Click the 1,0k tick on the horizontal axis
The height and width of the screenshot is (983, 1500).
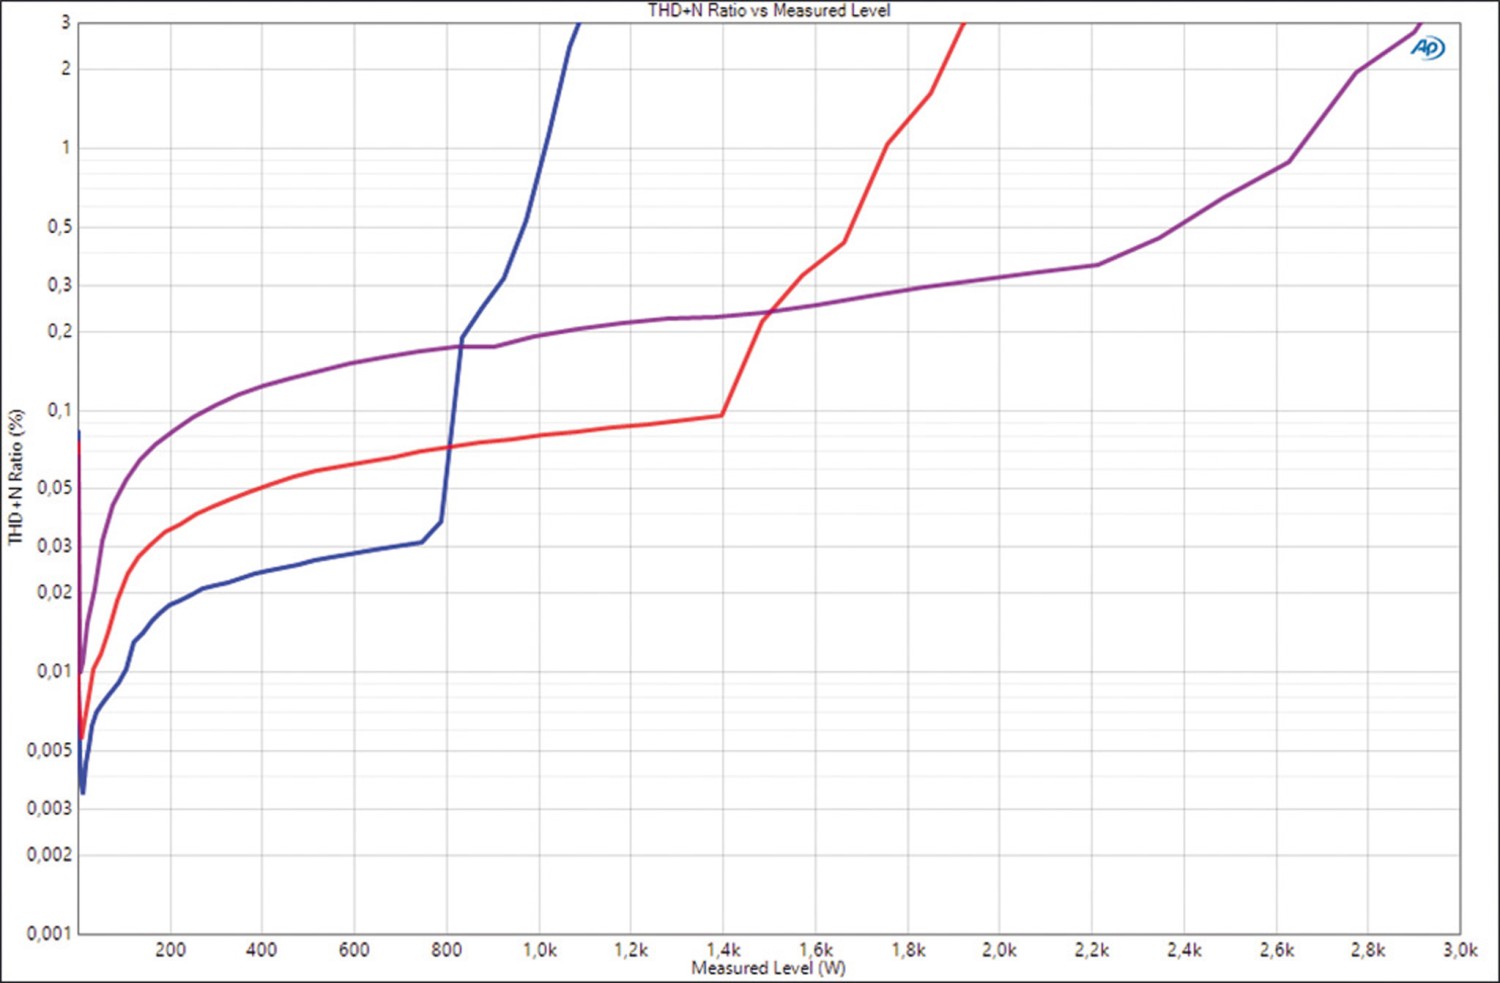(x=539, y=950)
